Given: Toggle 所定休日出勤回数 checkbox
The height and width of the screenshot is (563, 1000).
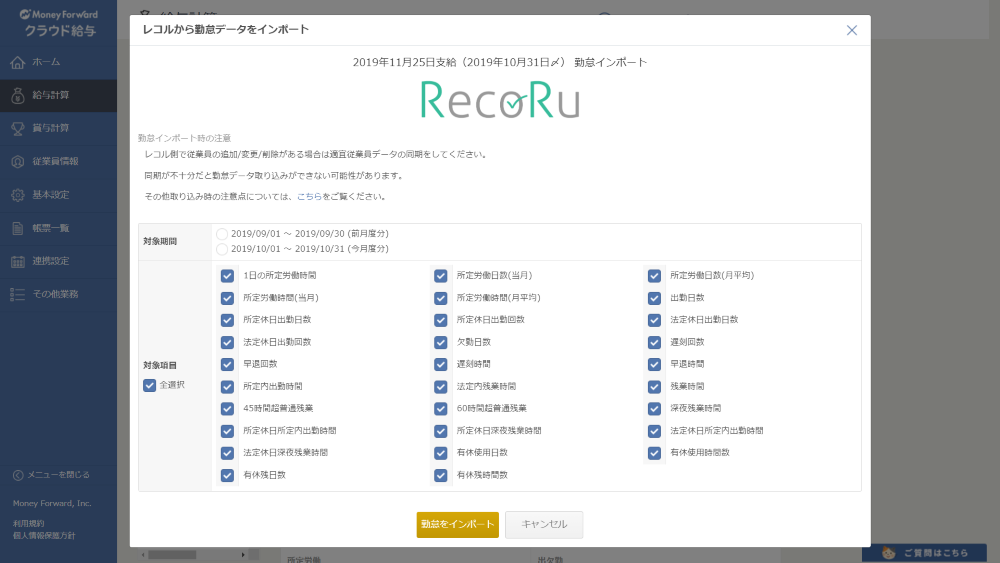Looking at the screenshot, I should 441,320.
